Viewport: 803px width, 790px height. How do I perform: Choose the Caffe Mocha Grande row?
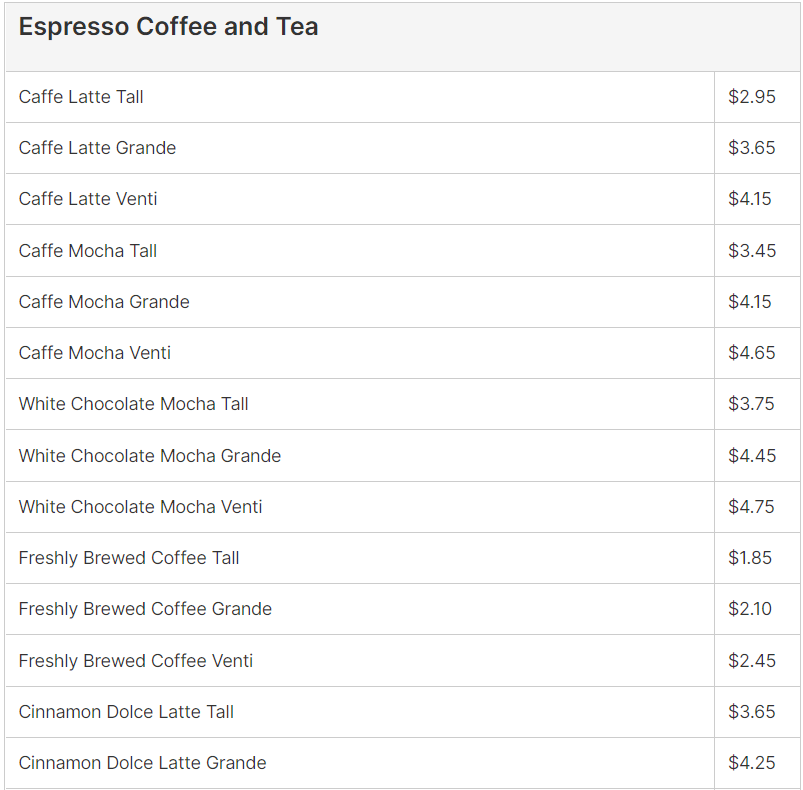tap(104, 302)
